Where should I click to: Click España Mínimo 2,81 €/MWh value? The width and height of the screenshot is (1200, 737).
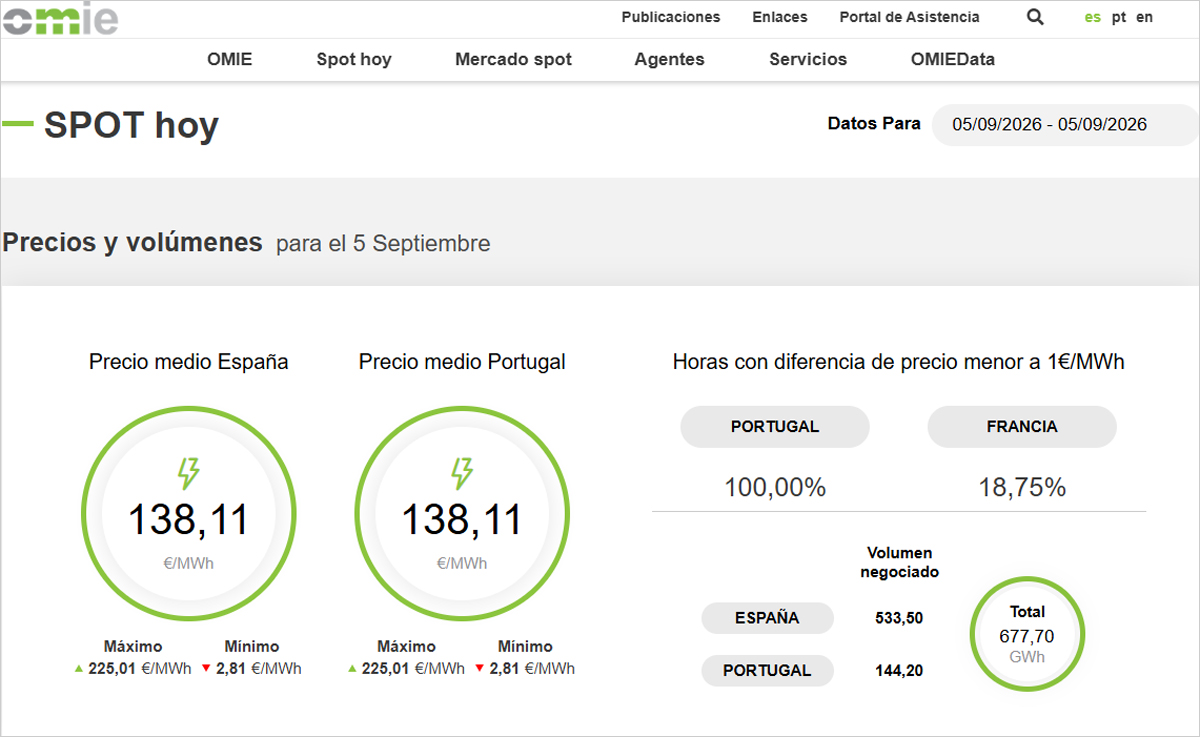[258, 669]
